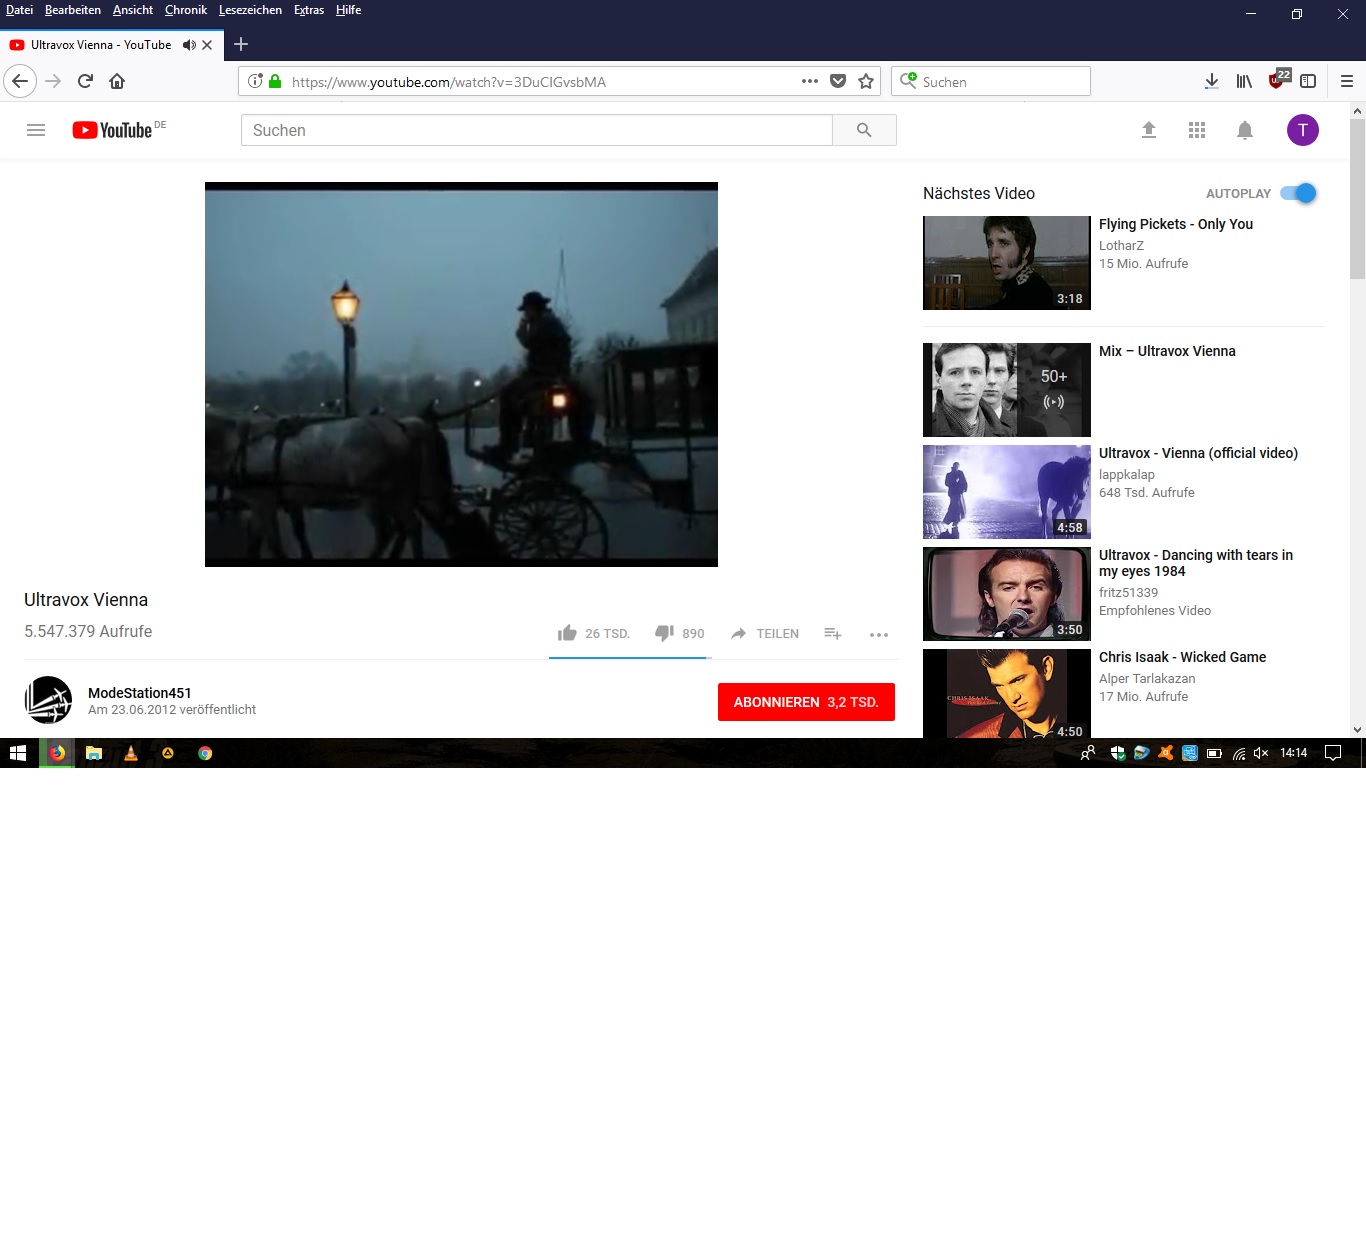Open Flying Pickets - Only You thumbnail

pyautogui.click(x=1007, y=263)
